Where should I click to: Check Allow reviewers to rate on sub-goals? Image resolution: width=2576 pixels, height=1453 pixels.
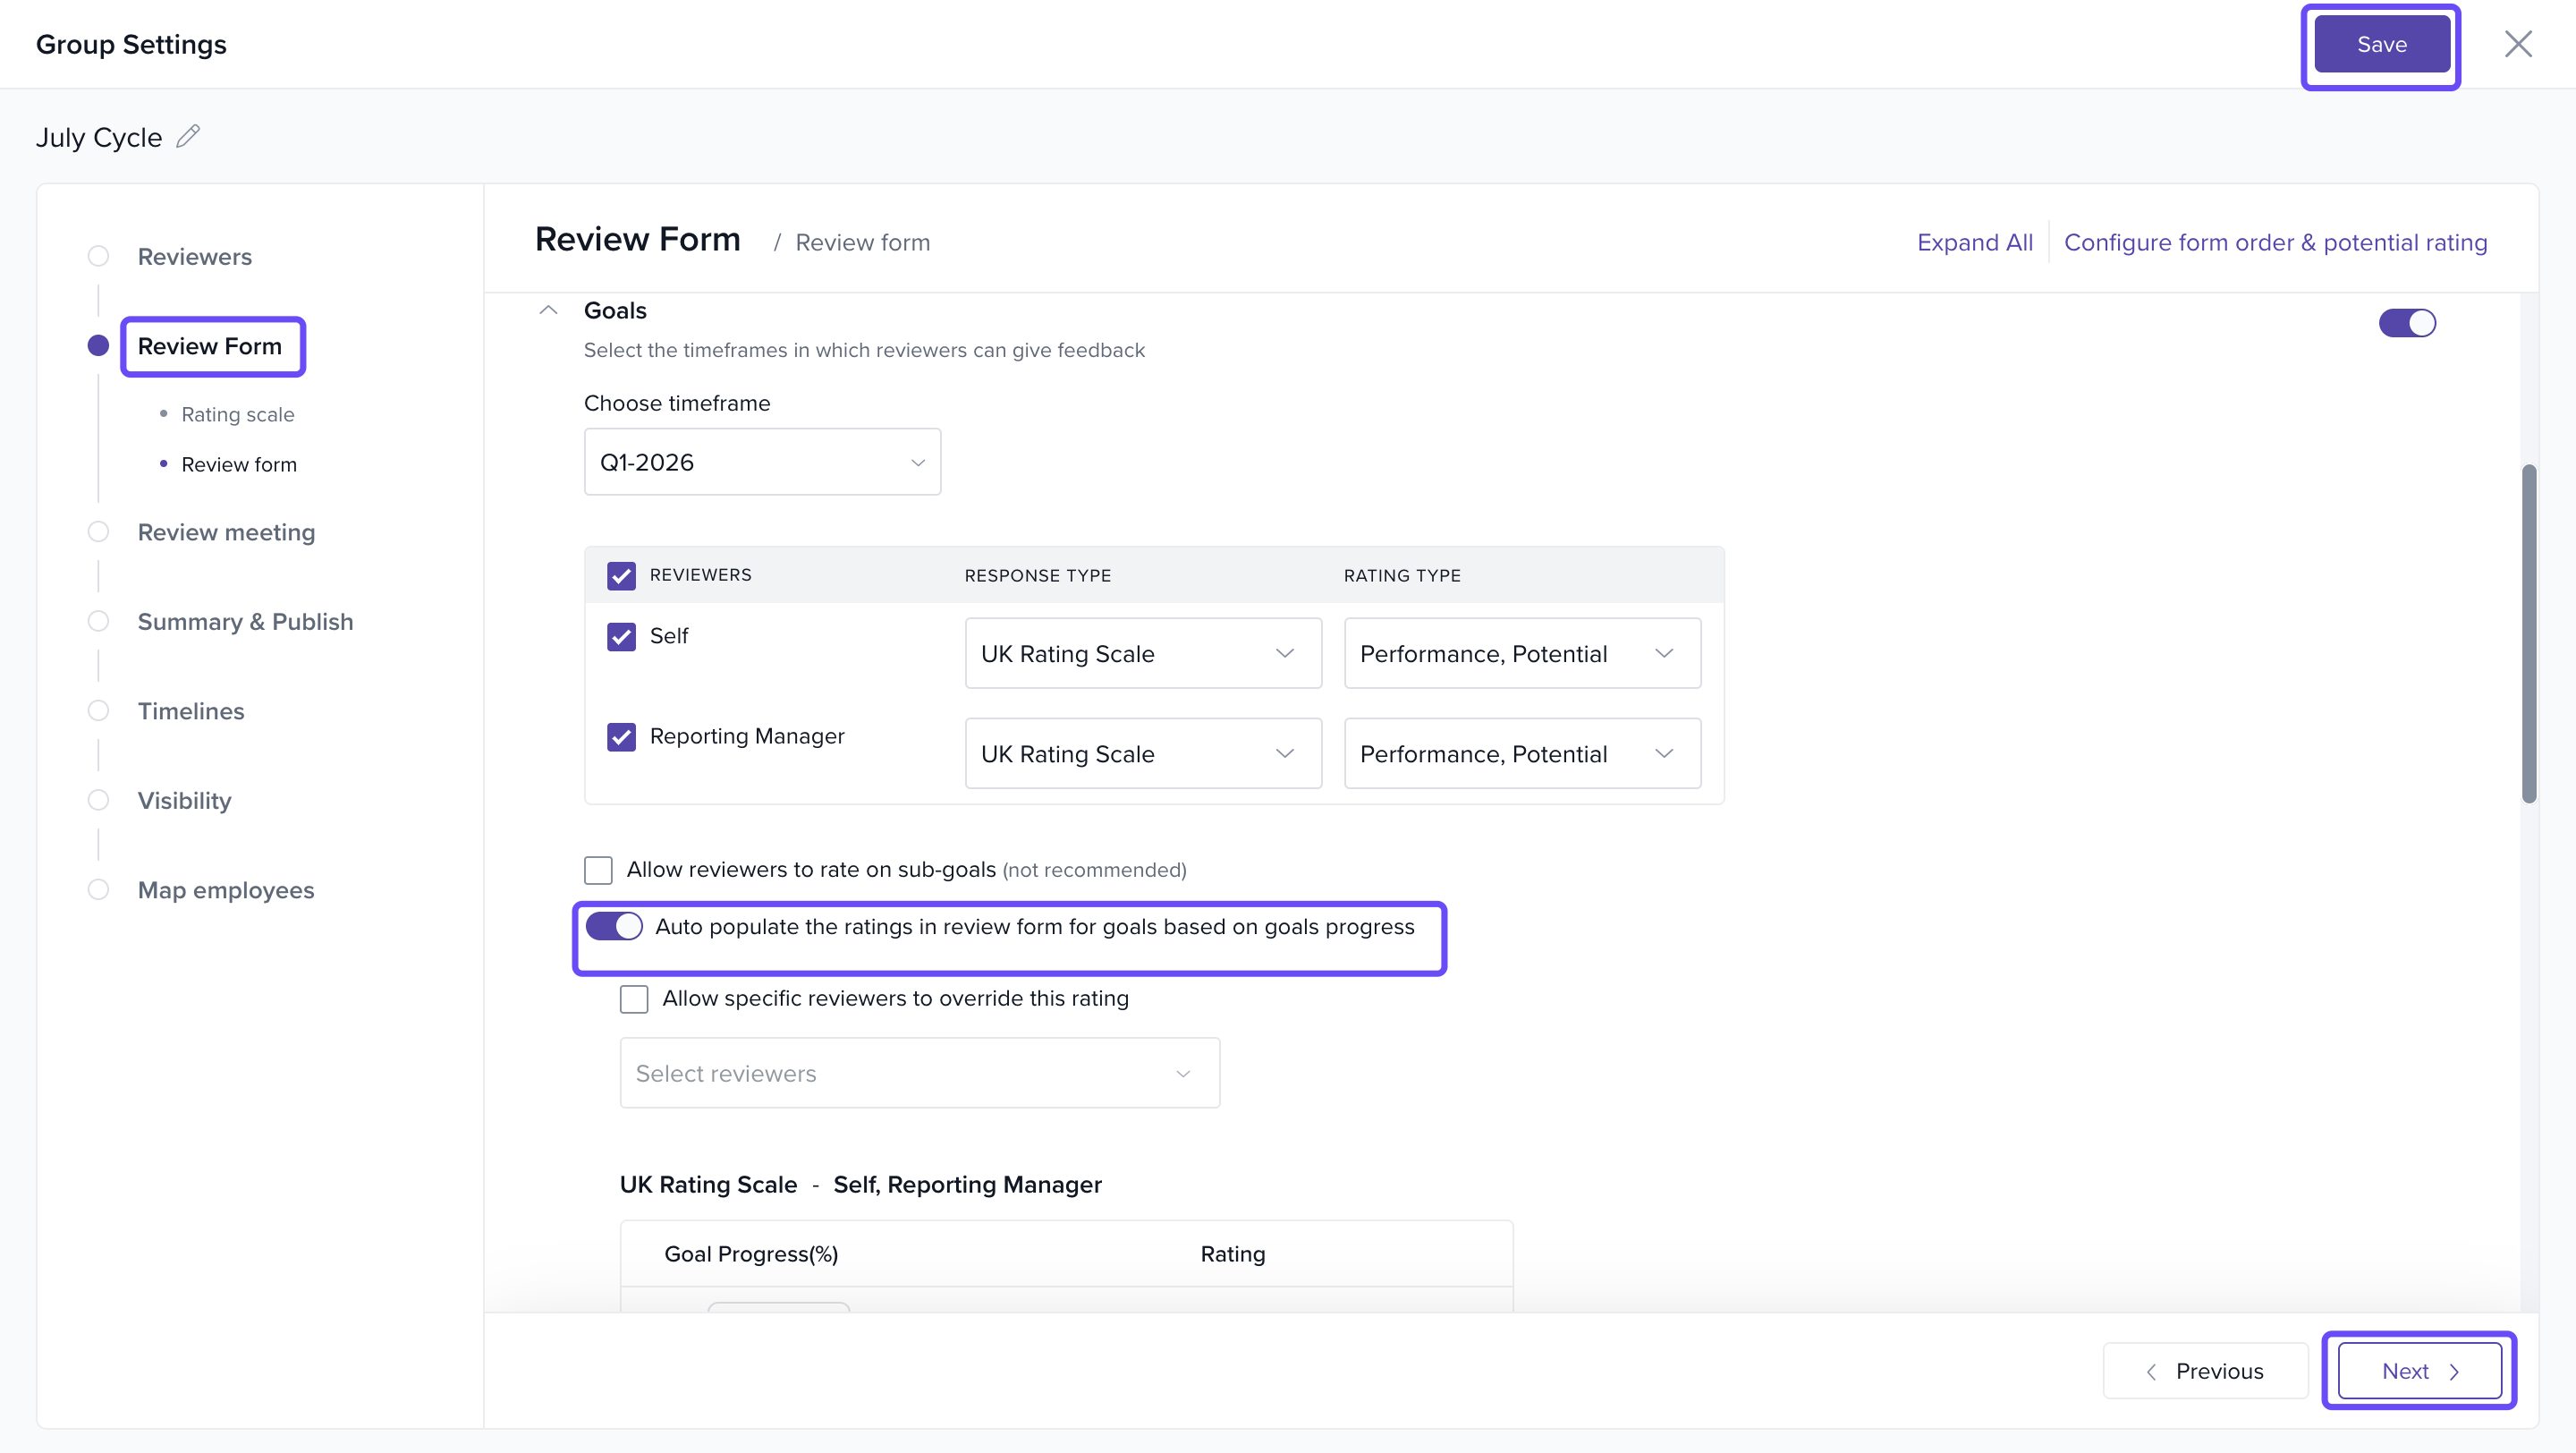click(x=598, y=870)
